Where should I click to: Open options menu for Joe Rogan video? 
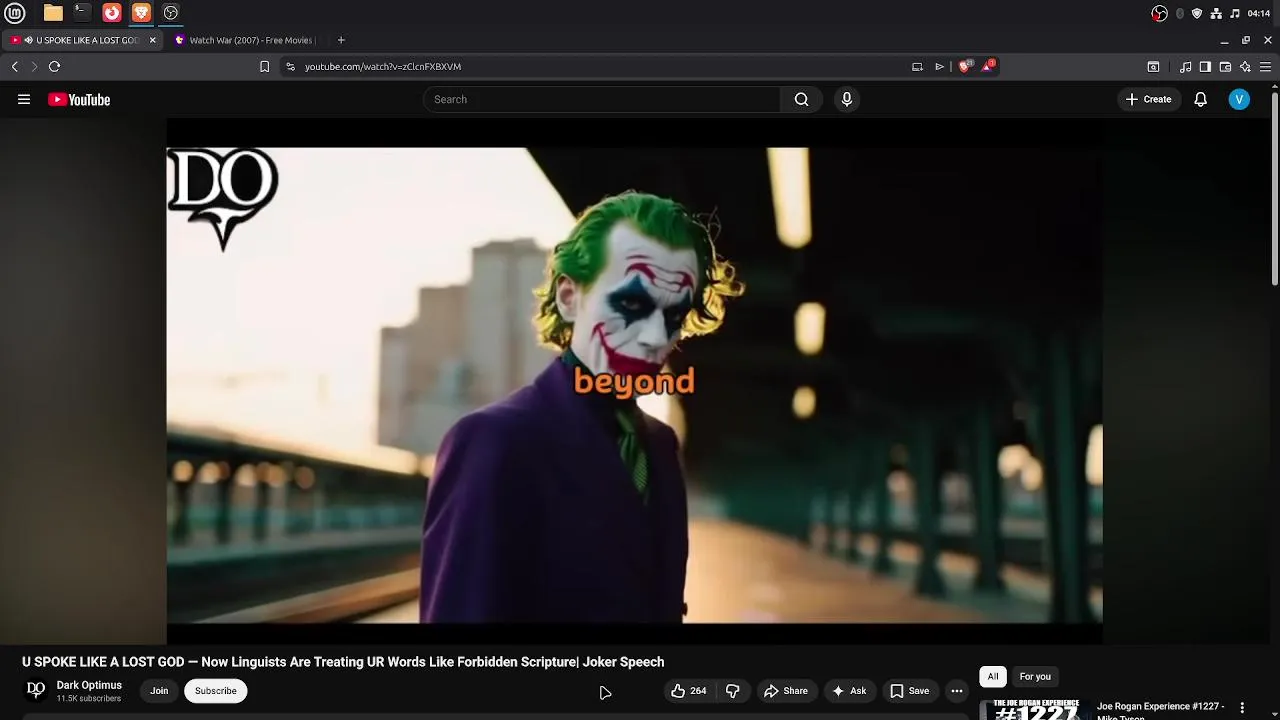1242,708
